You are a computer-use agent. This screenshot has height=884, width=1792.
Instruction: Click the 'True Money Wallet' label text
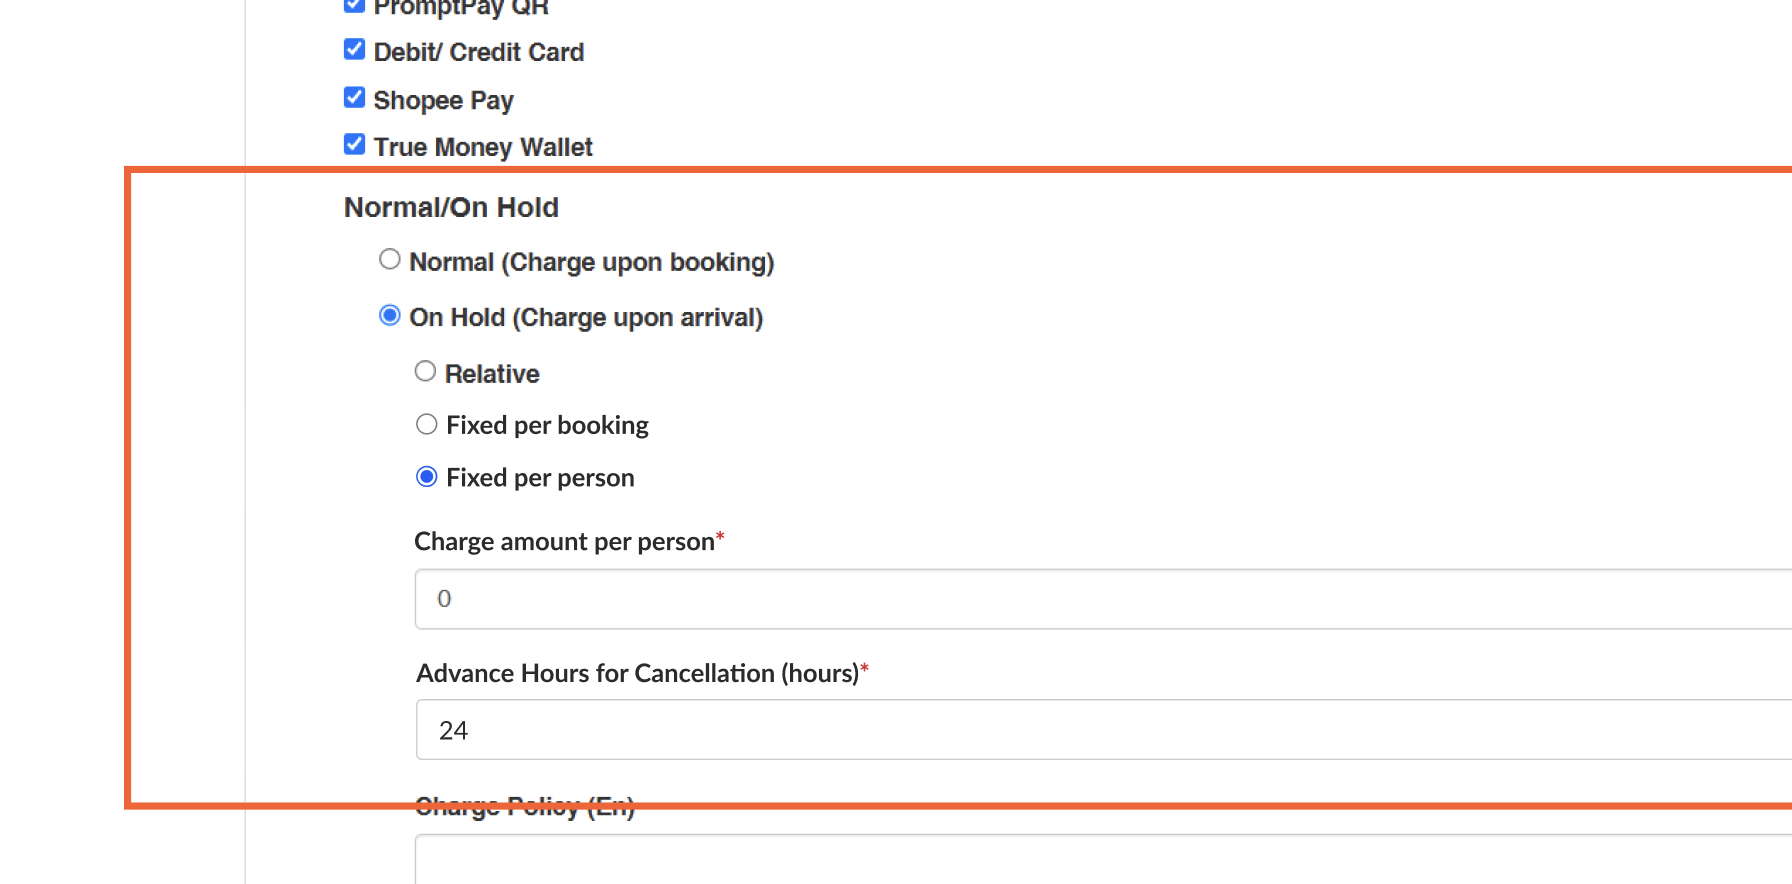click(x=483, y=147)
